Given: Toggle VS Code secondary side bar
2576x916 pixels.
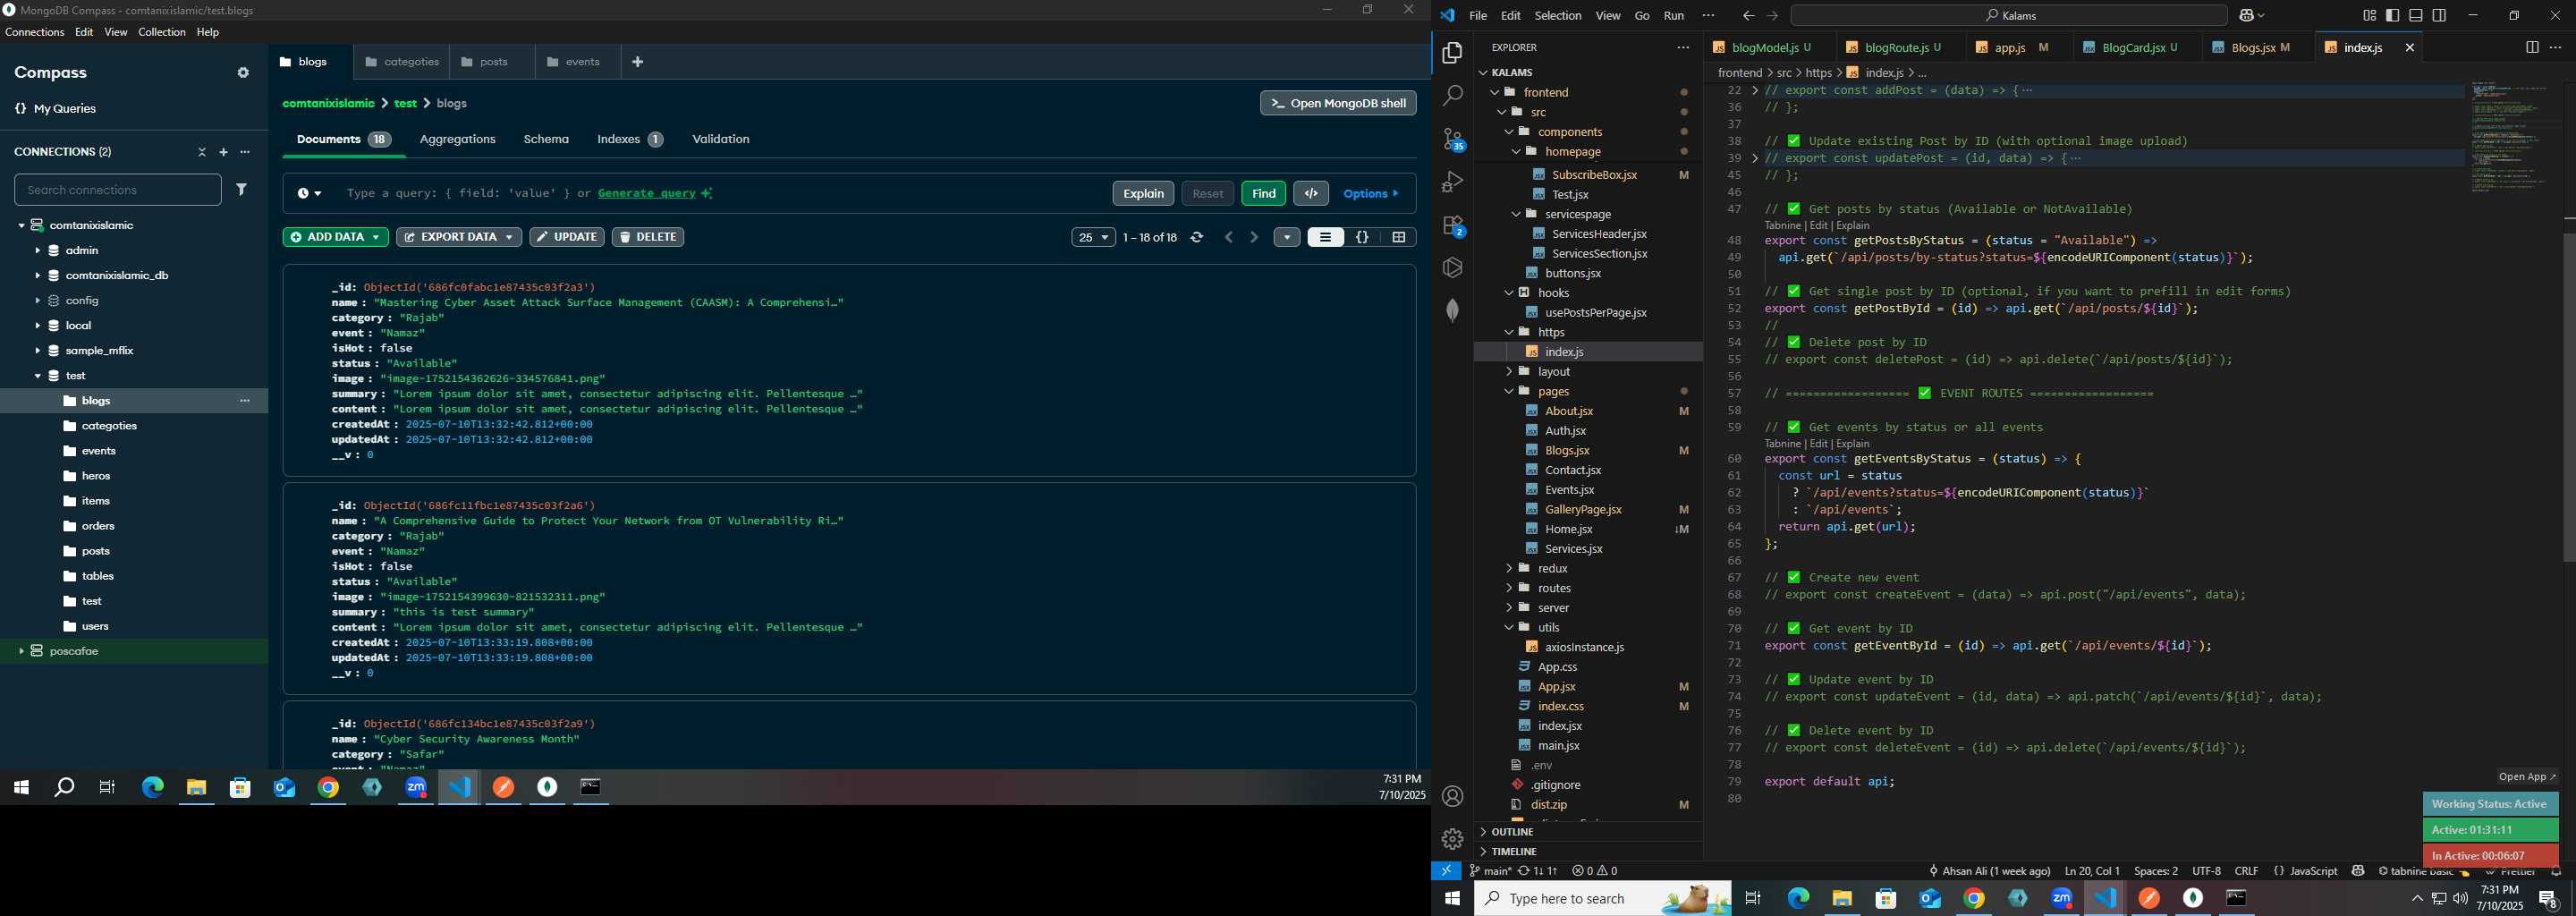Looking at the screenshot, I should click(x=2439, y=16).
